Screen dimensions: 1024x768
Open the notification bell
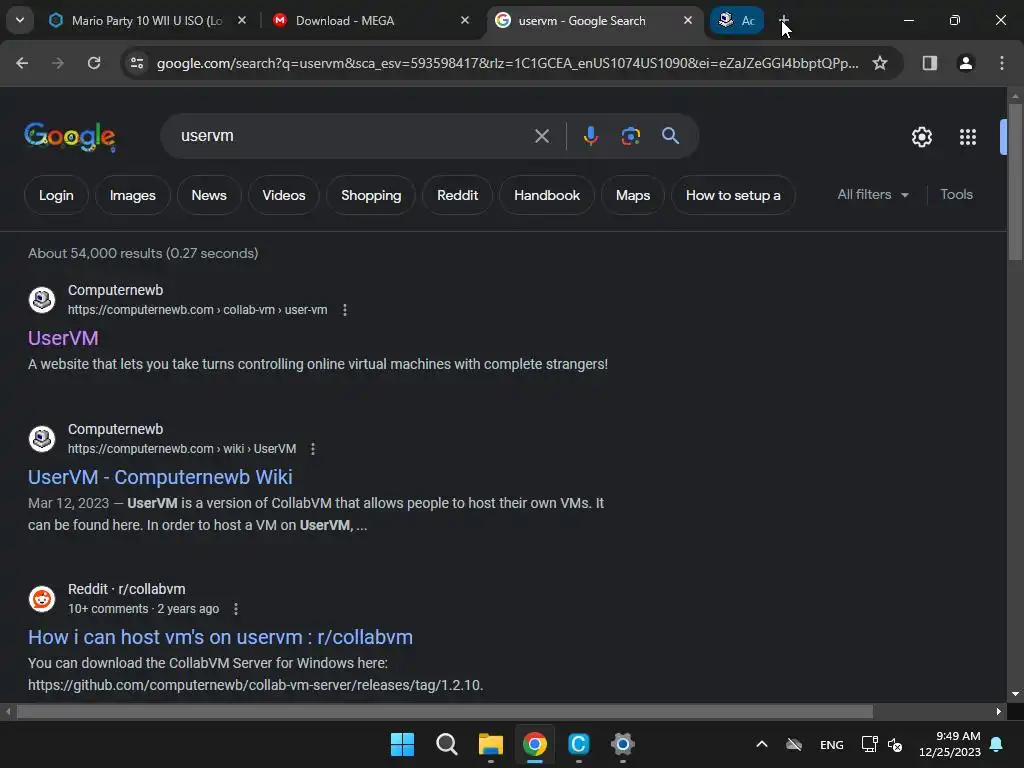pyautogui.click(x=997, y=744)
